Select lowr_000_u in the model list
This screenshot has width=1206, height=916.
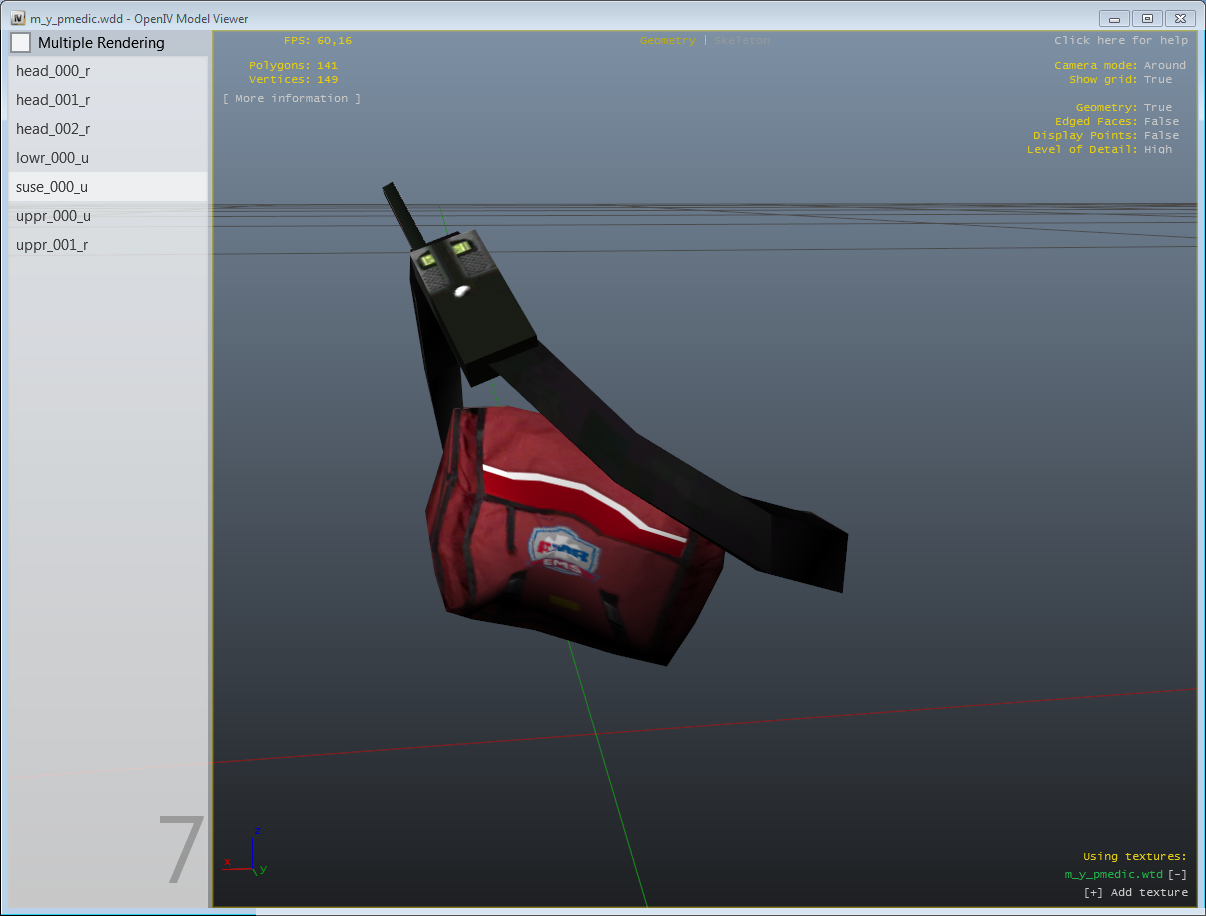[x=53, y=158]
